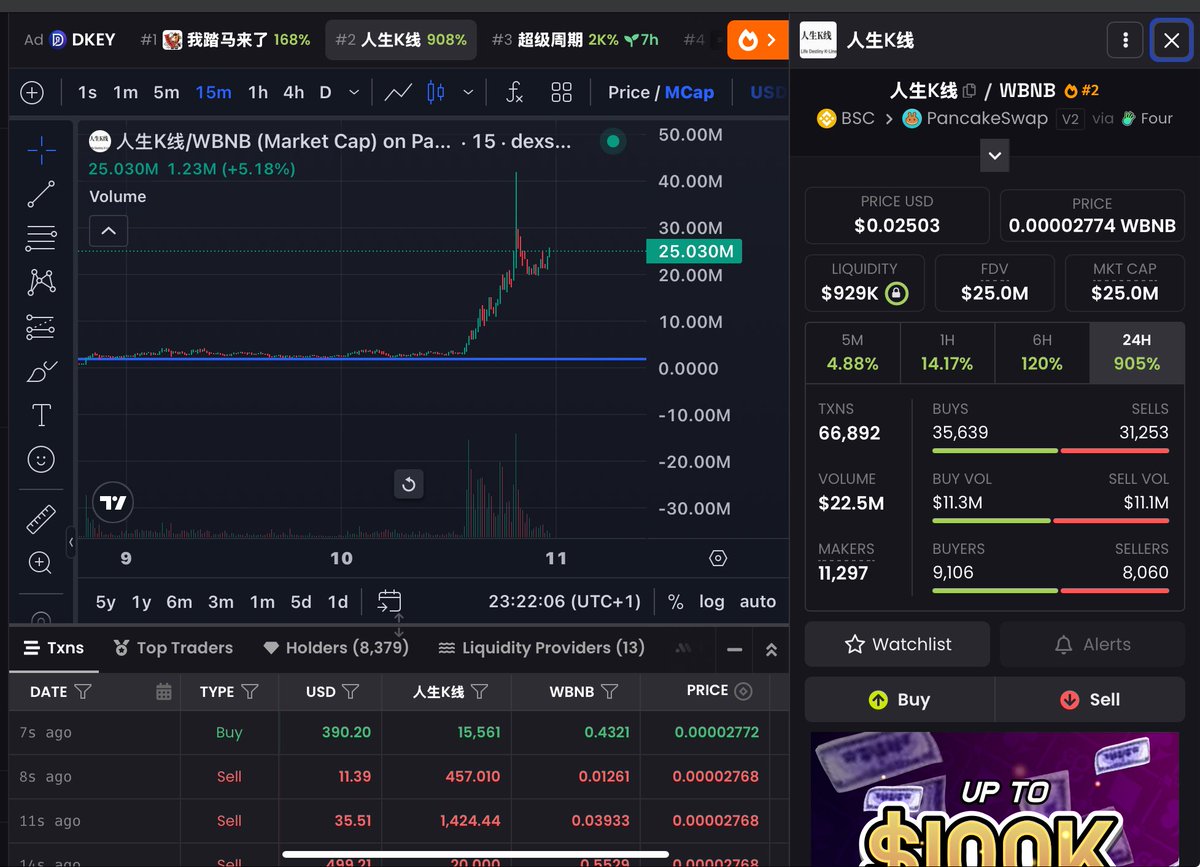The image size is (1200, 867).
Task: Toggle log scale on chart
Action: [711, 601]
